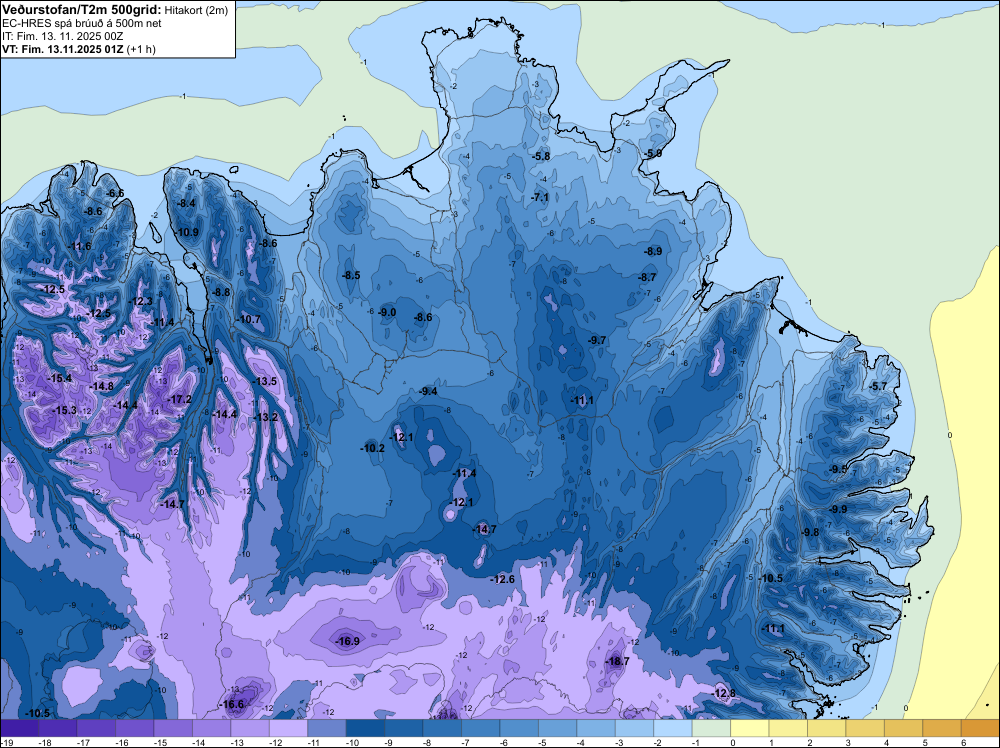Viewport: 1000px width, 748px height.
Task: Select the -12.8 temperature value
Action: 723,693
